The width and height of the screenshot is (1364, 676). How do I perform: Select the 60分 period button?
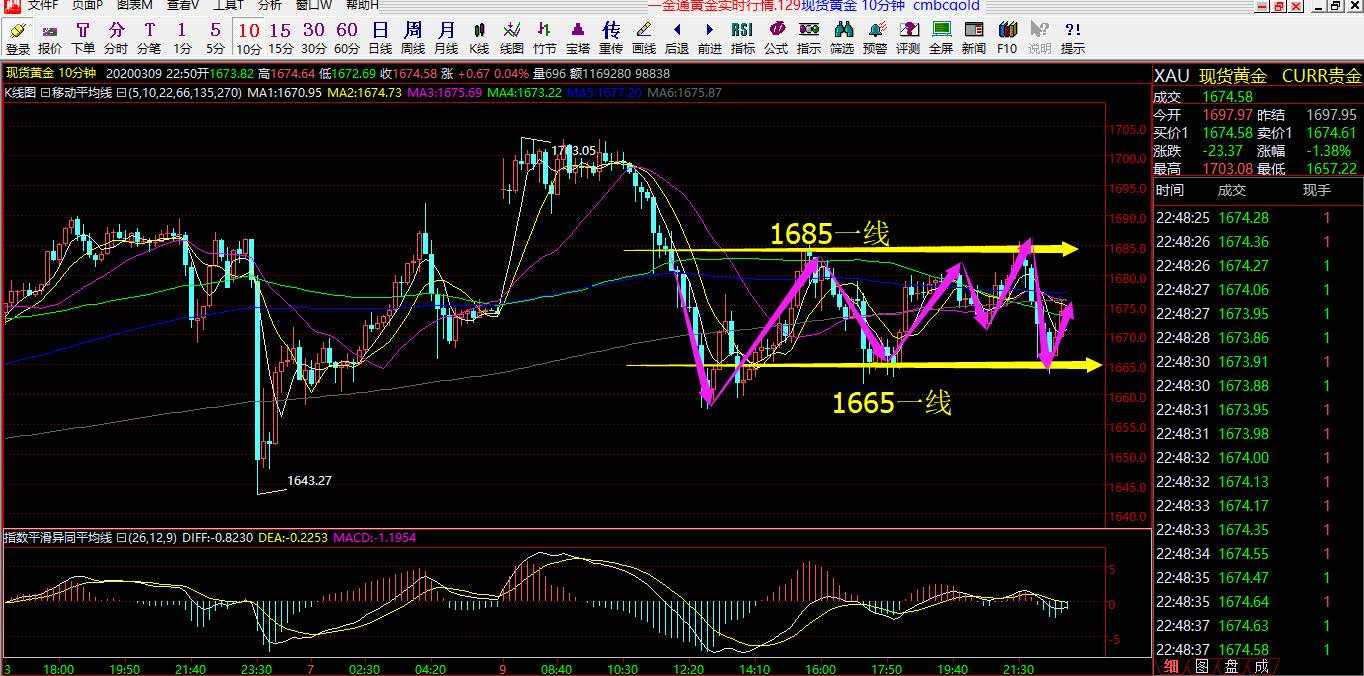click(x=347, y=38)
